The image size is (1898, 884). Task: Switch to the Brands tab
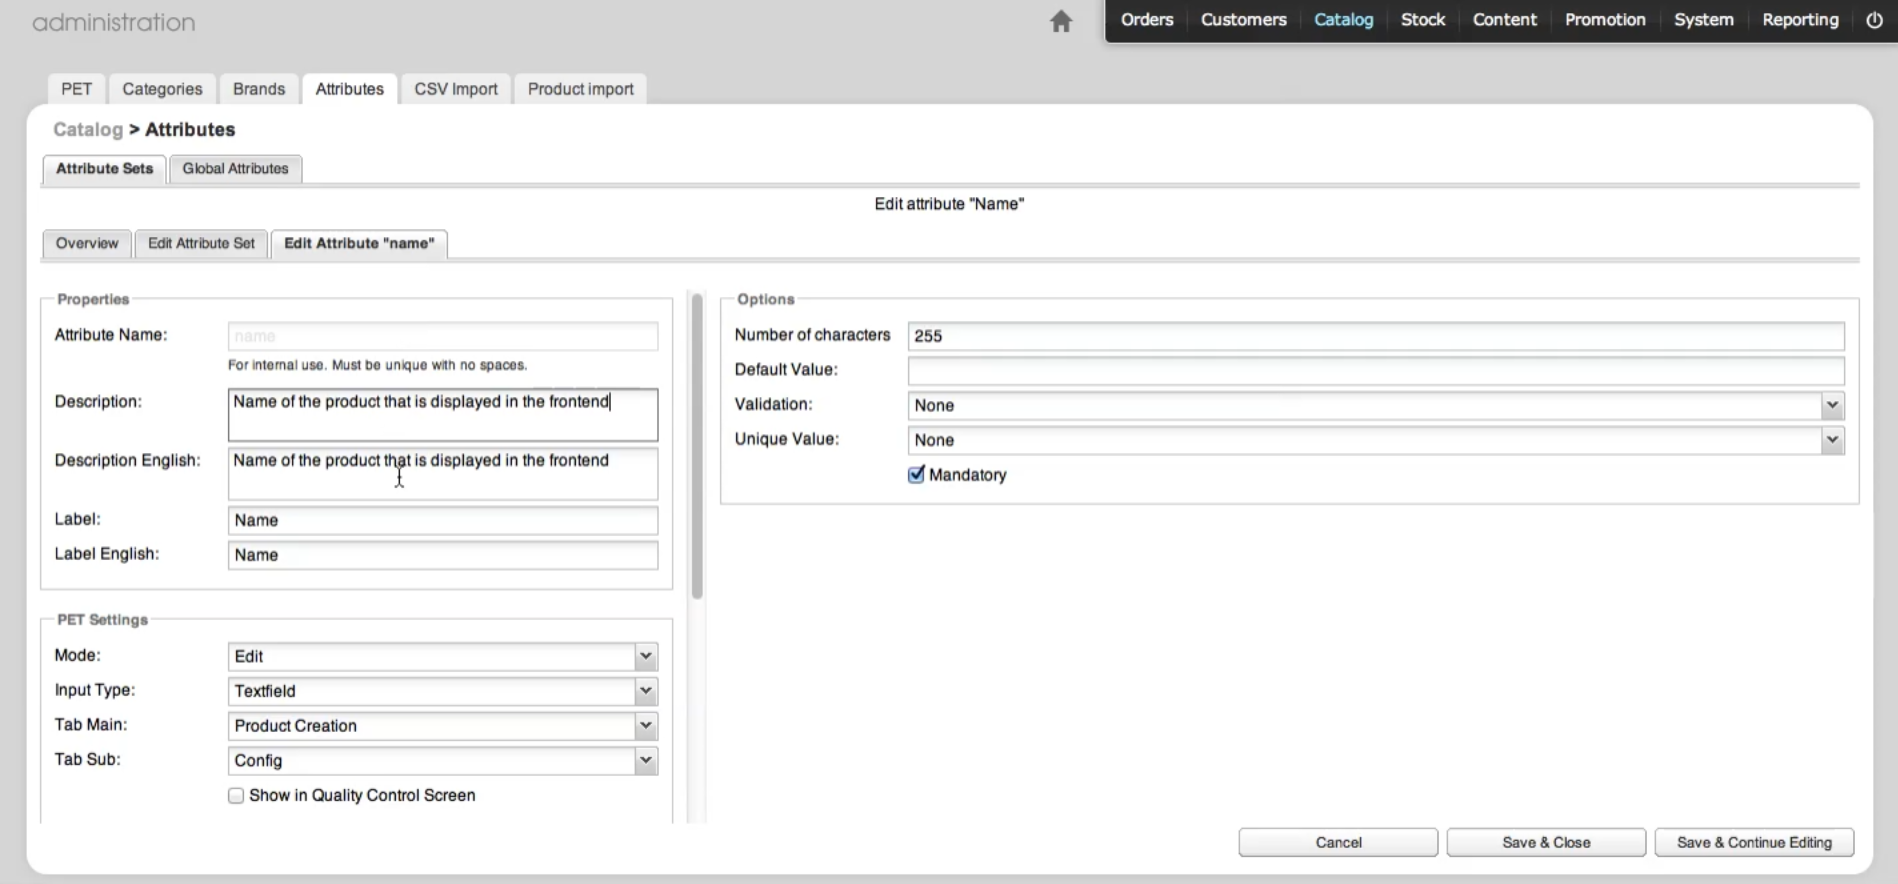tap(259, 89)
